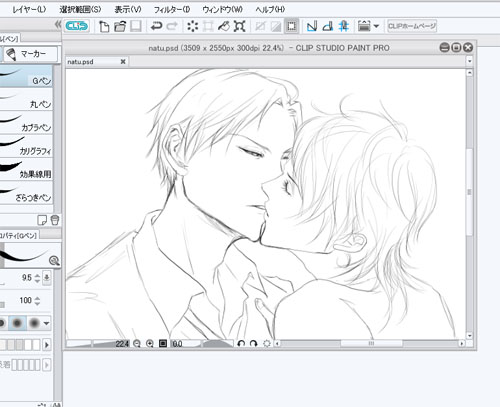Screen dimensions: 500x407
Task: Open the レイヤー(L) menu
Action: 29,9
